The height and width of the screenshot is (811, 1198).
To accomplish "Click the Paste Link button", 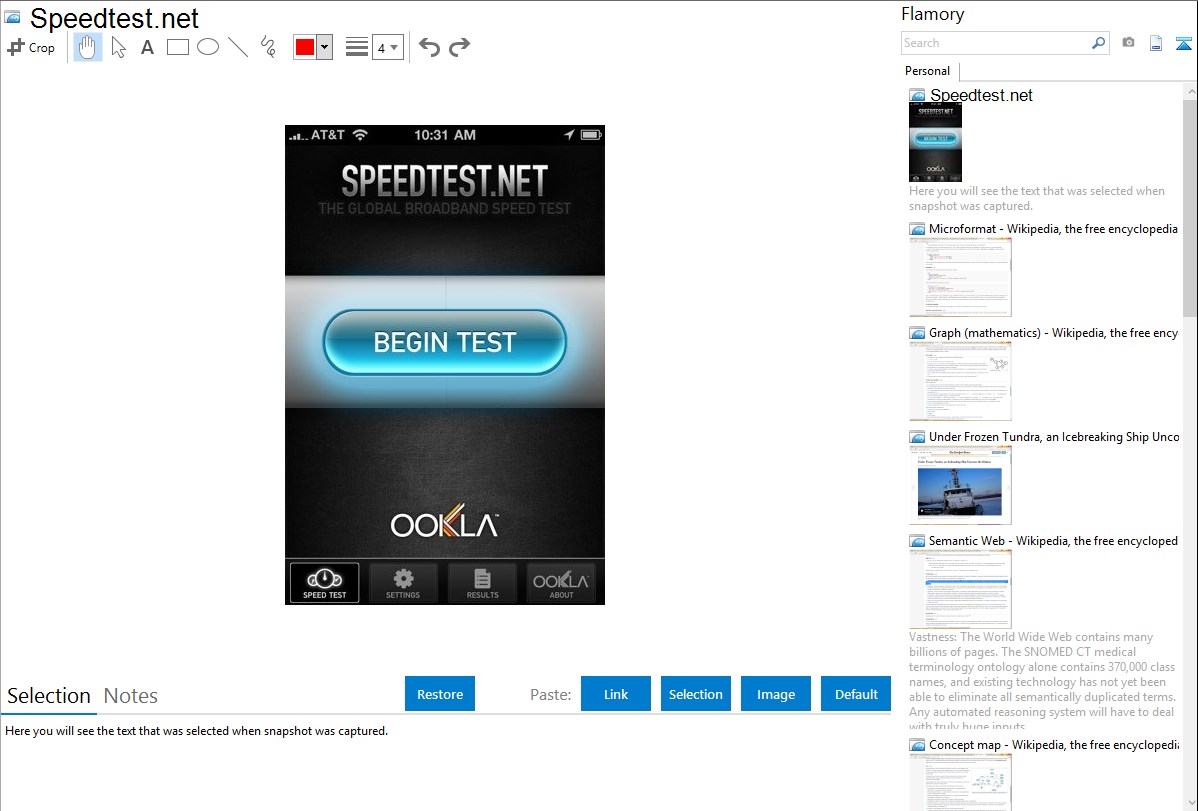I will coord(616,694).
